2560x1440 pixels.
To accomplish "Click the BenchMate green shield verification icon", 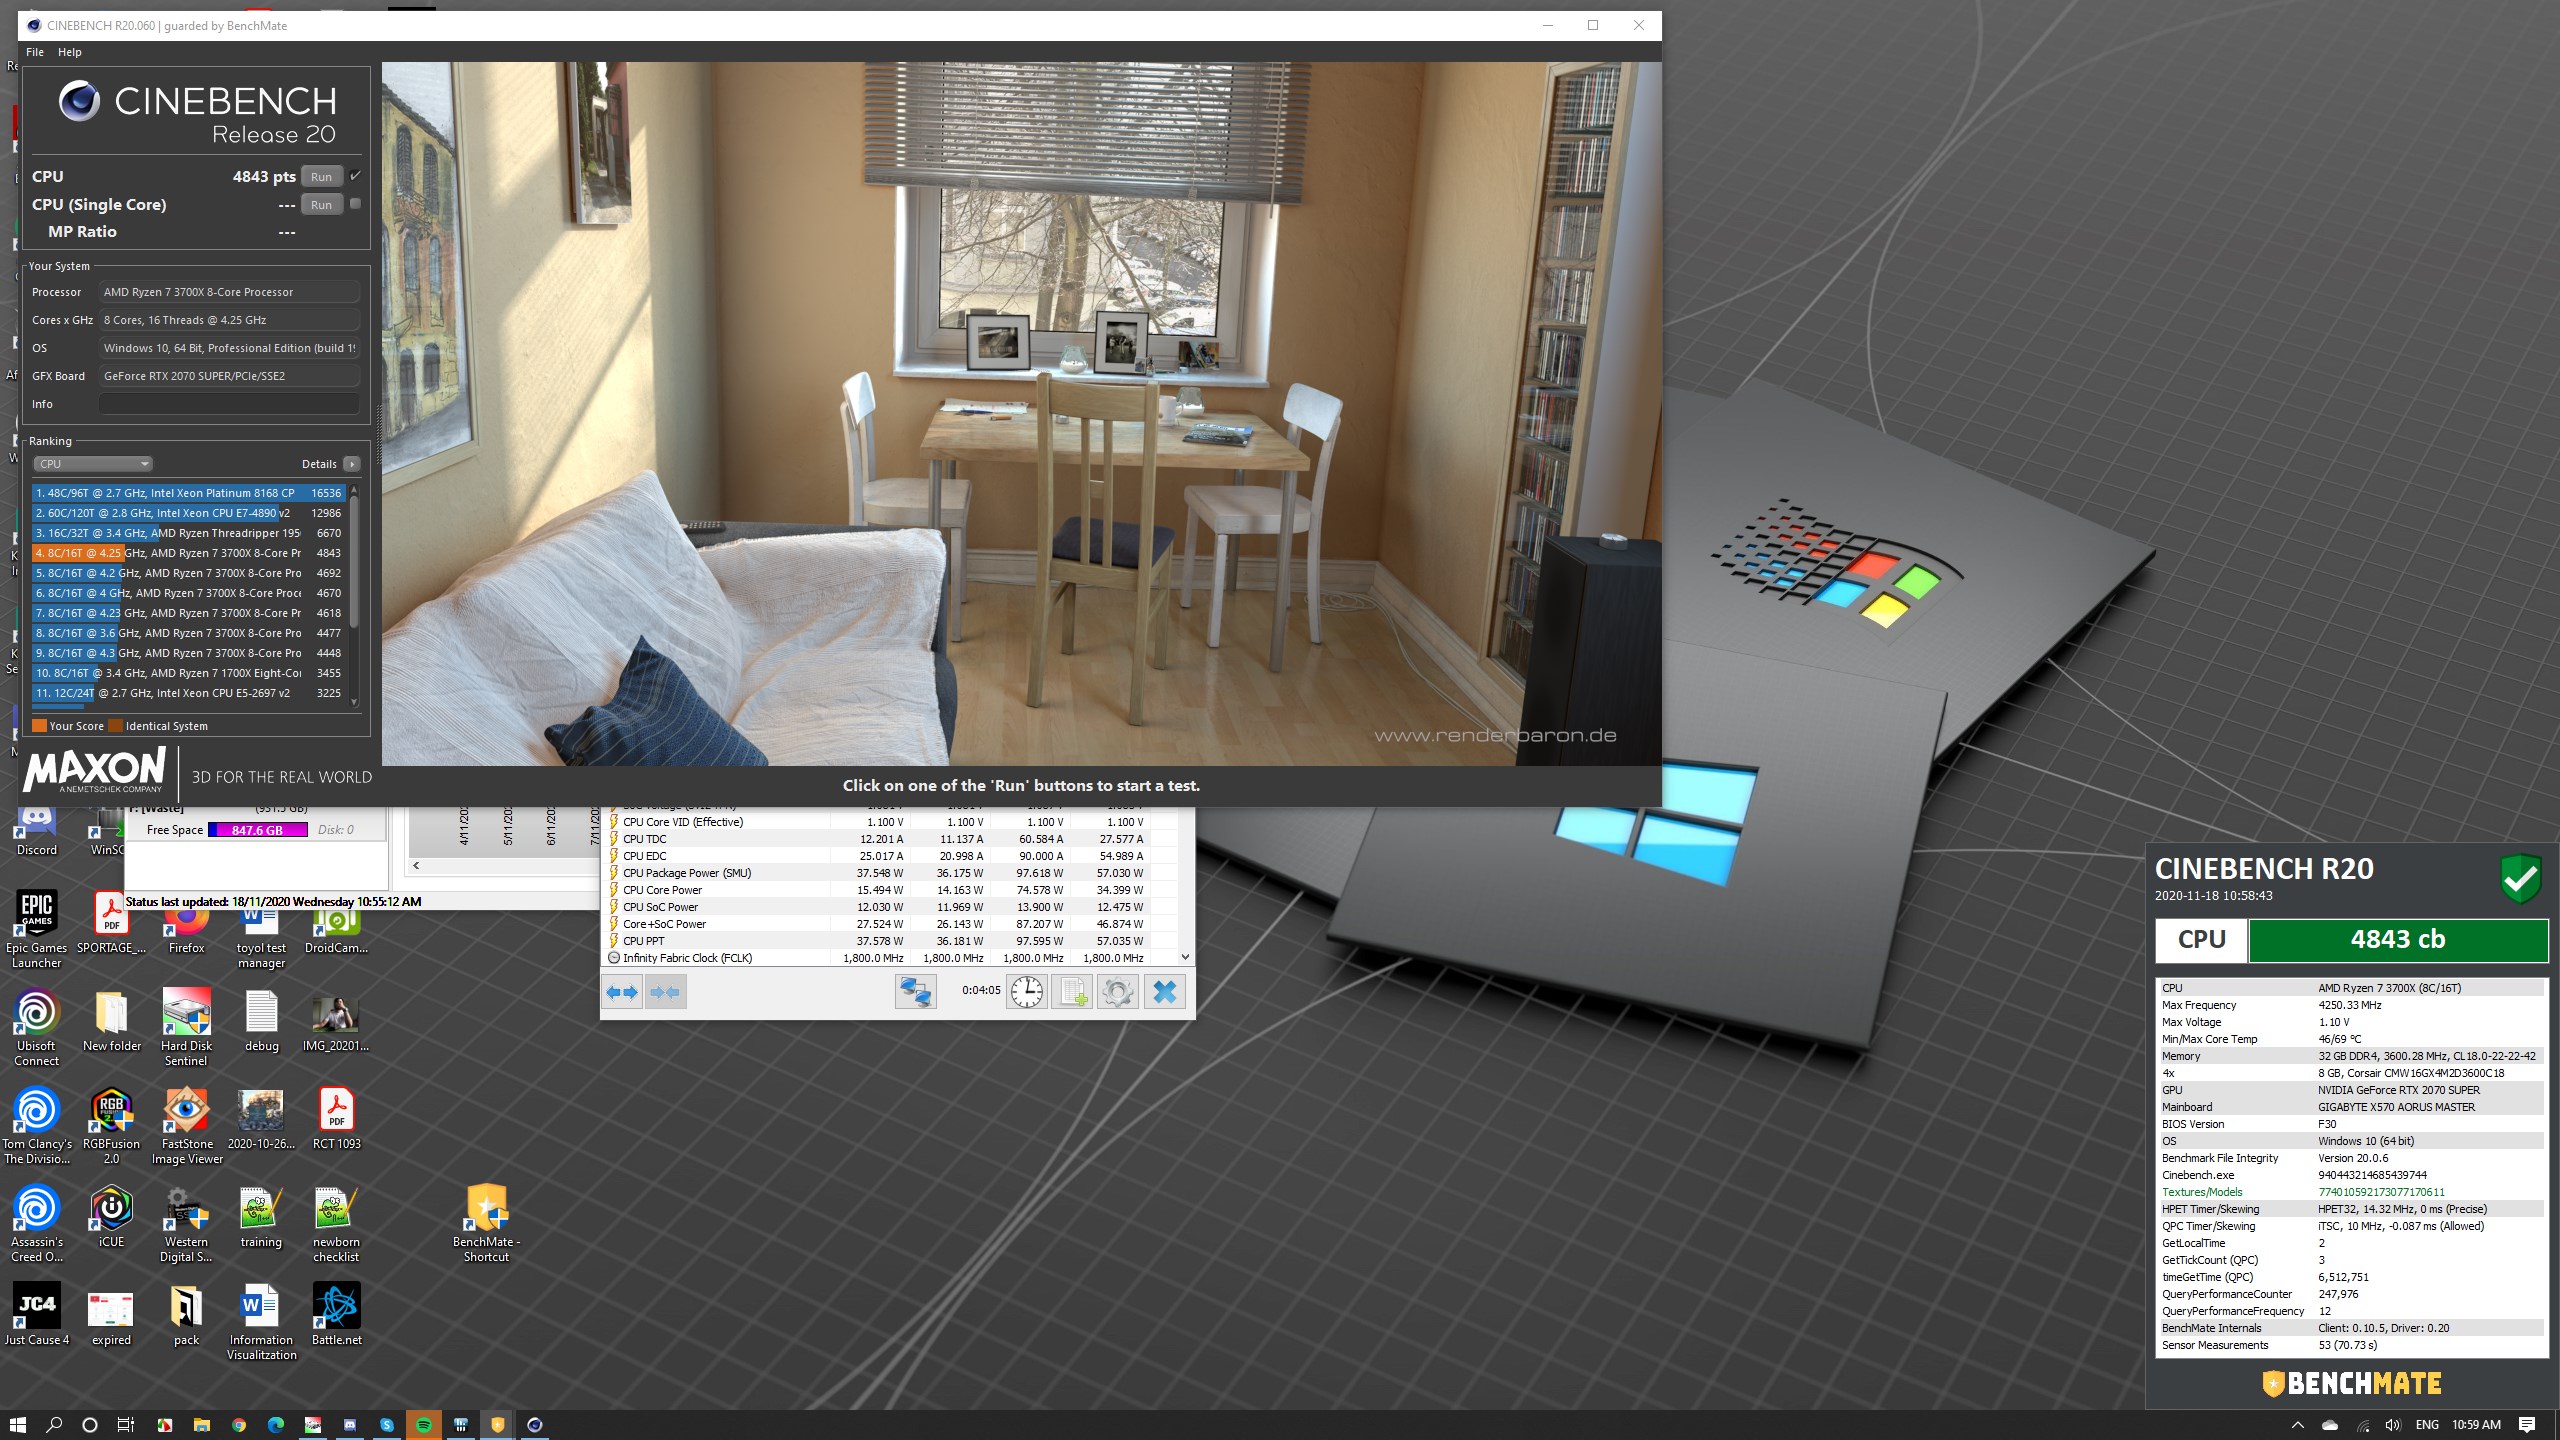I will 2520,879.
